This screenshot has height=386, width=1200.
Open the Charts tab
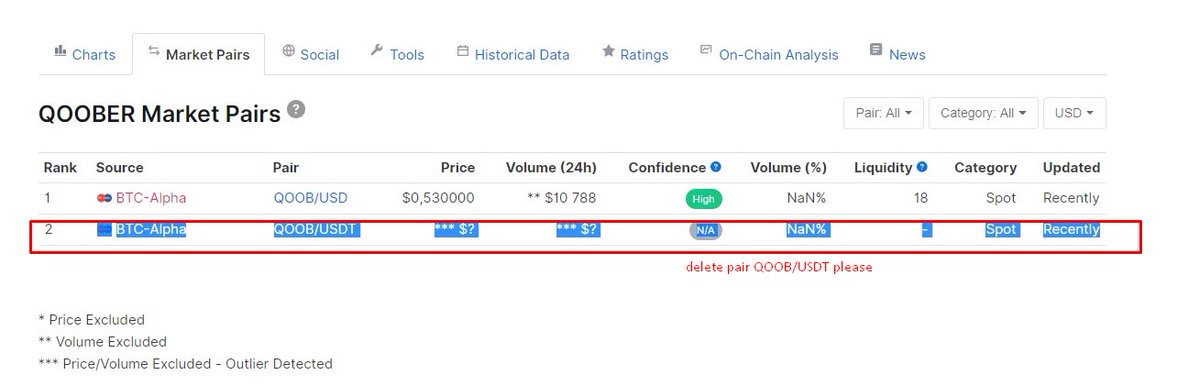click(x=85, y=54)
